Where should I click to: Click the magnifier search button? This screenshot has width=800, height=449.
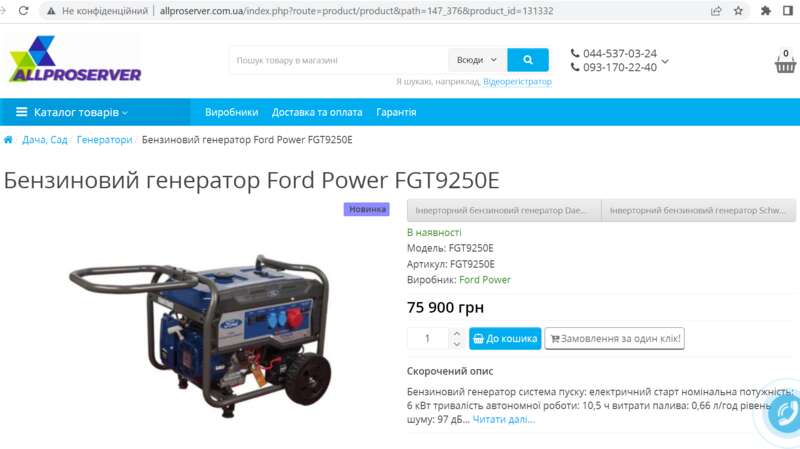coord(528,60)
